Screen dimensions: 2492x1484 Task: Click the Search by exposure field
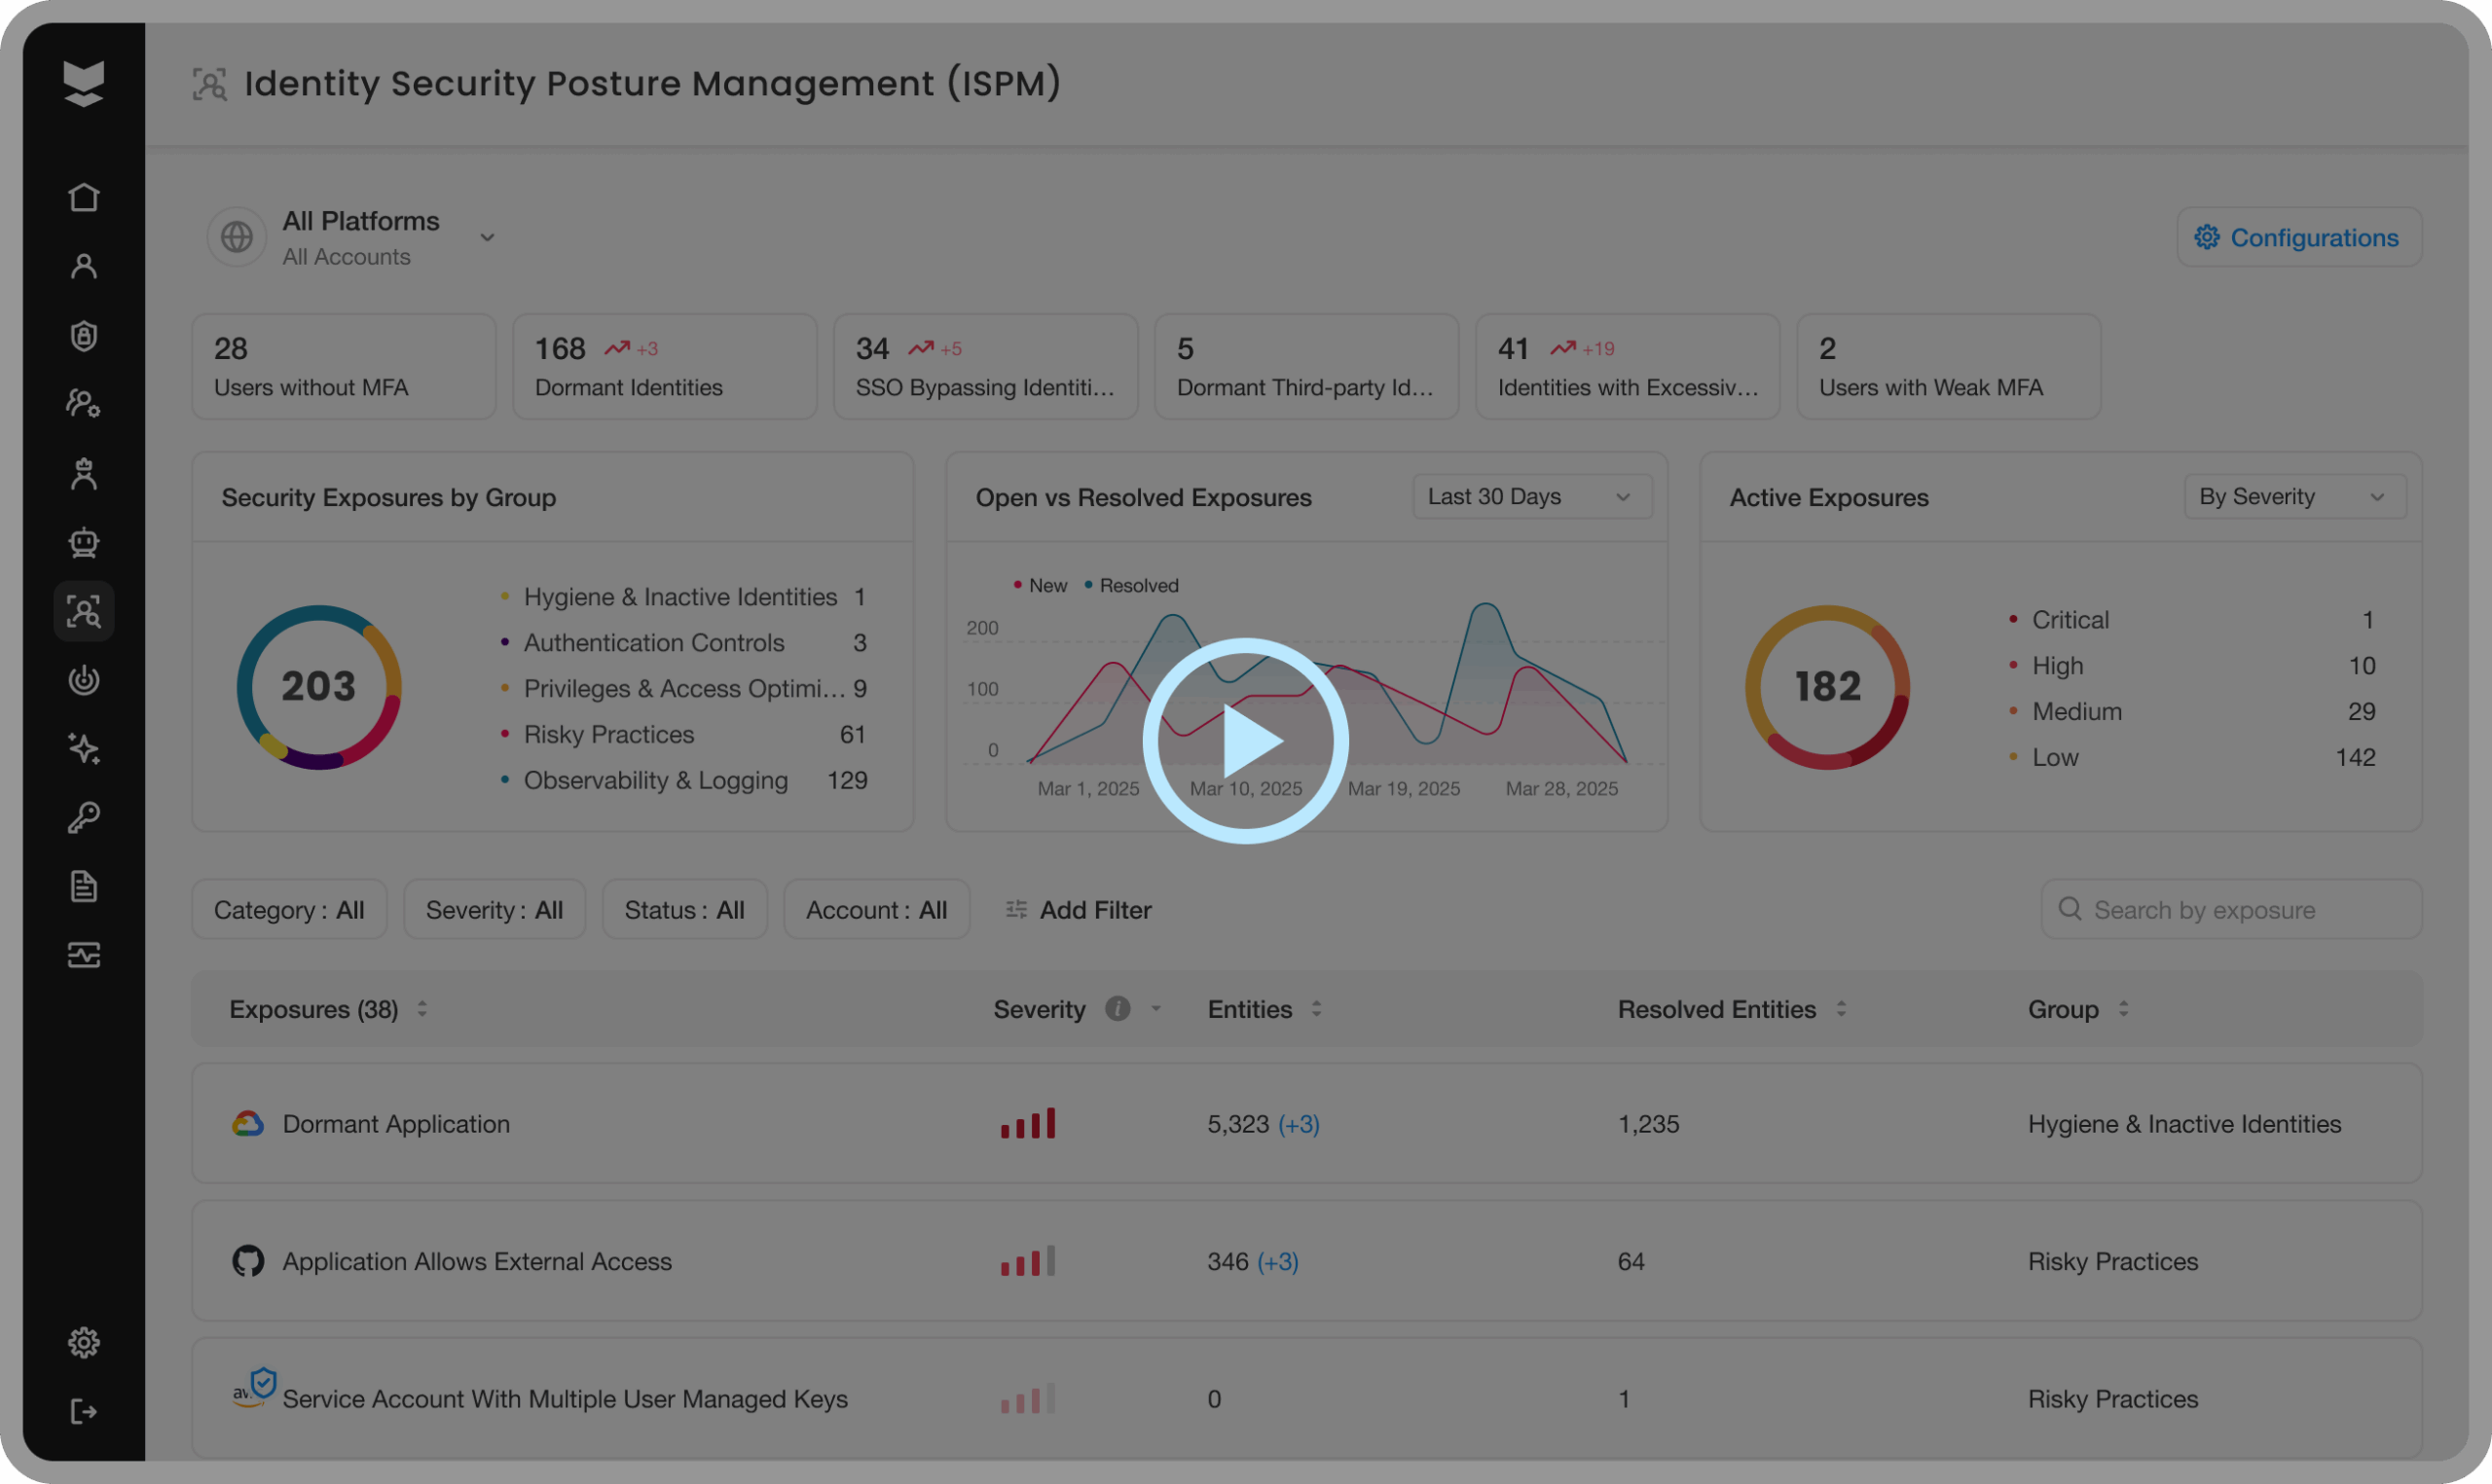pos(2230,910)
